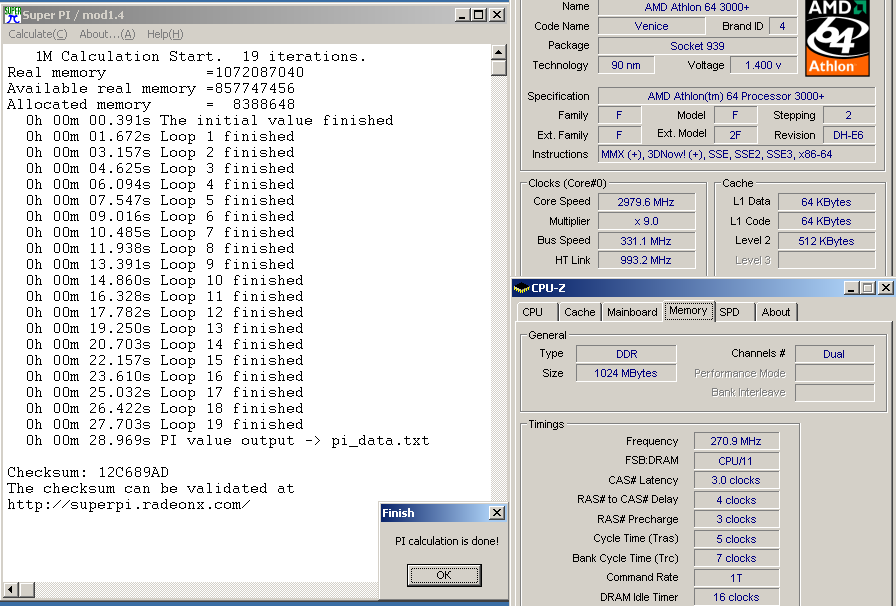The height and width of the screenshot is (606, 896).
Task: Click the L1 Data value 64 KBytes
Action: point(826,202)
